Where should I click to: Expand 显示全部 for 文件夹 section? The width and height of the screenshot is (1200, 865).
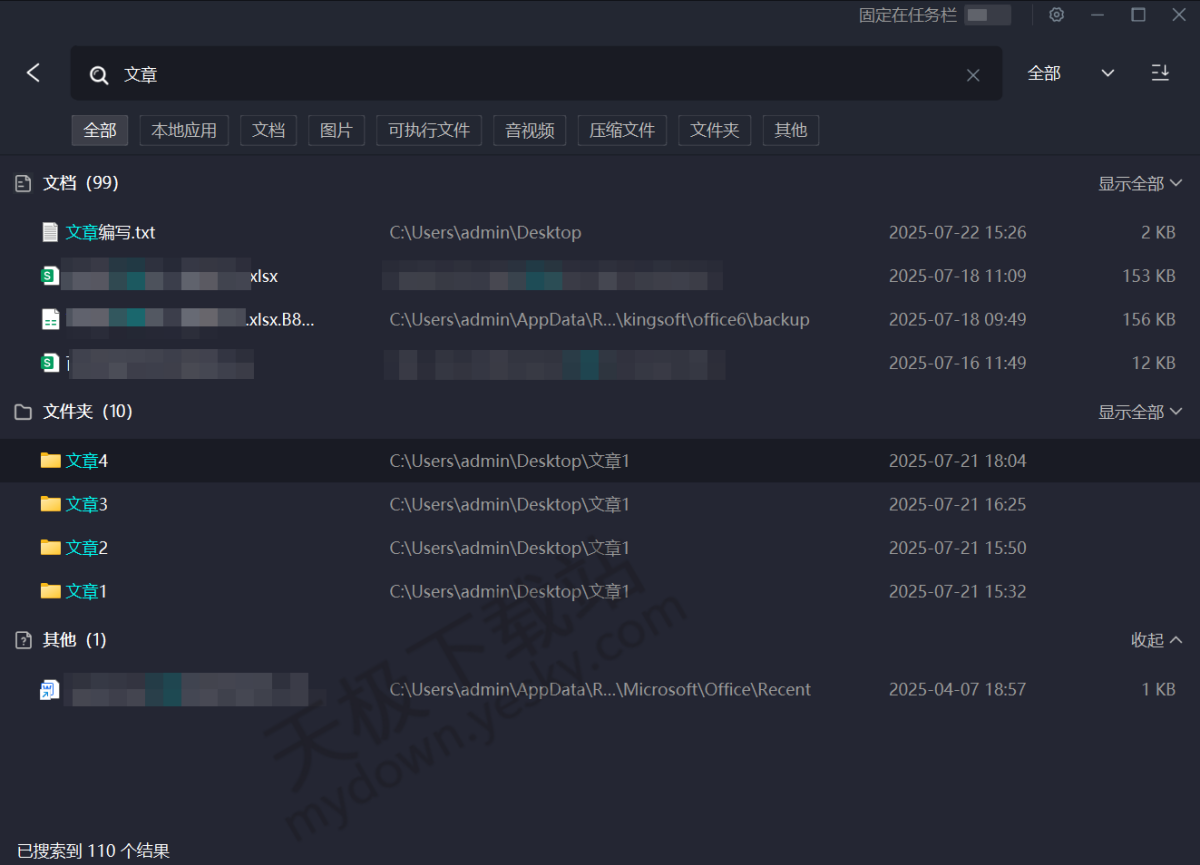point(1140,411)
